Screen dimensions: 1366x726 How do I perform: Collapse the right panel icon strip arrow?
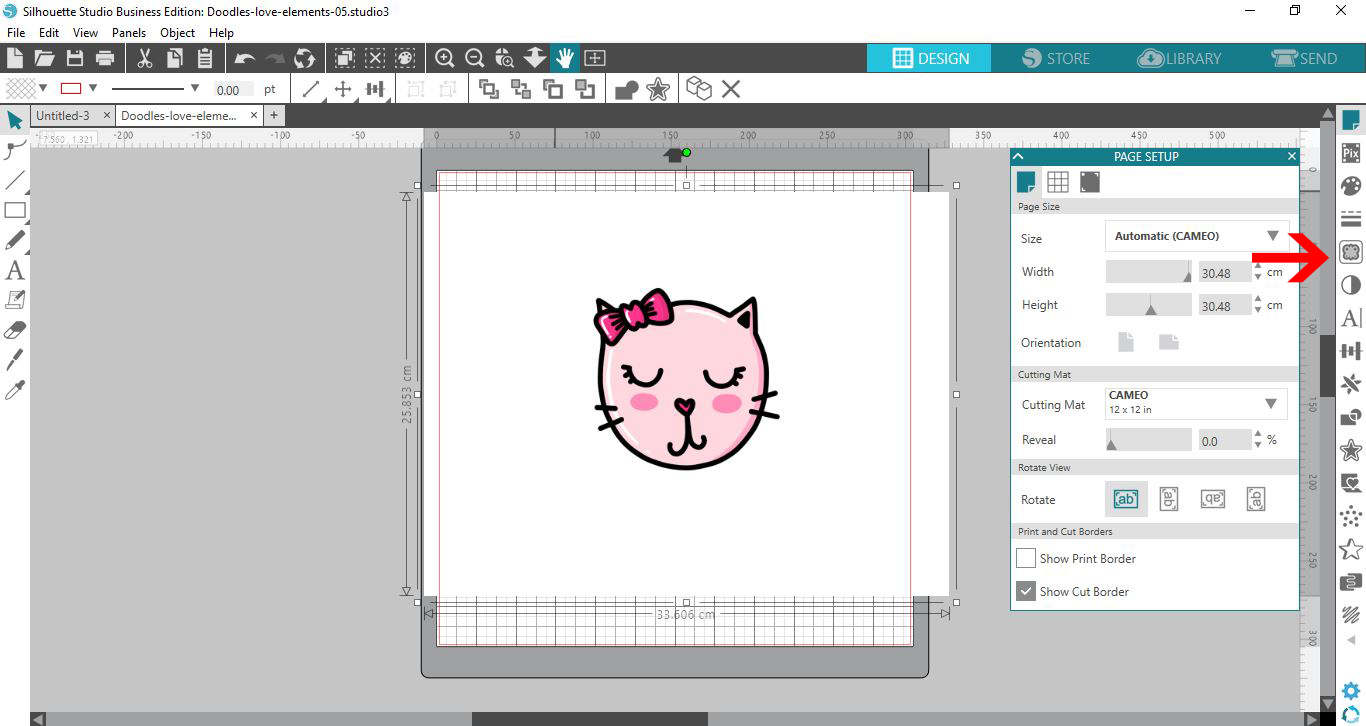[x=1351, y=640]
